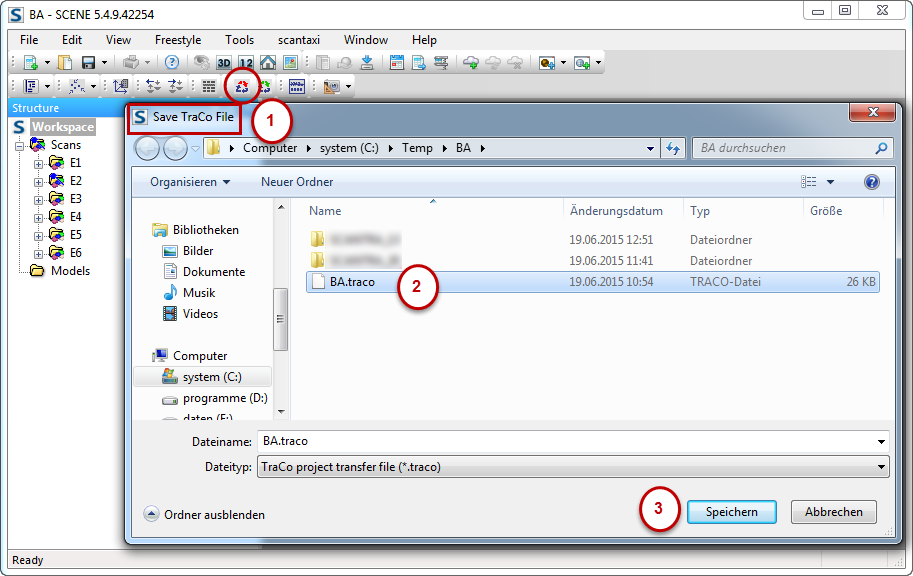Click the 3D view toolbar icon
The image size is (913, 576).
[224, 62]
